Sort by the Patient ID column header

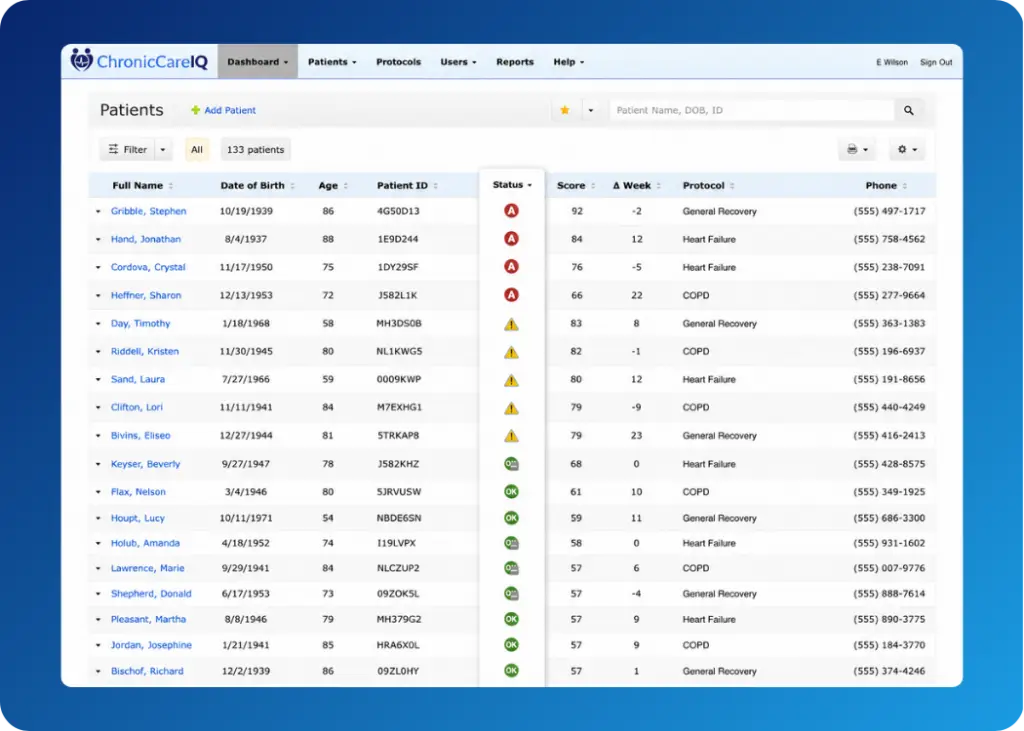click(x=407, y=186)
